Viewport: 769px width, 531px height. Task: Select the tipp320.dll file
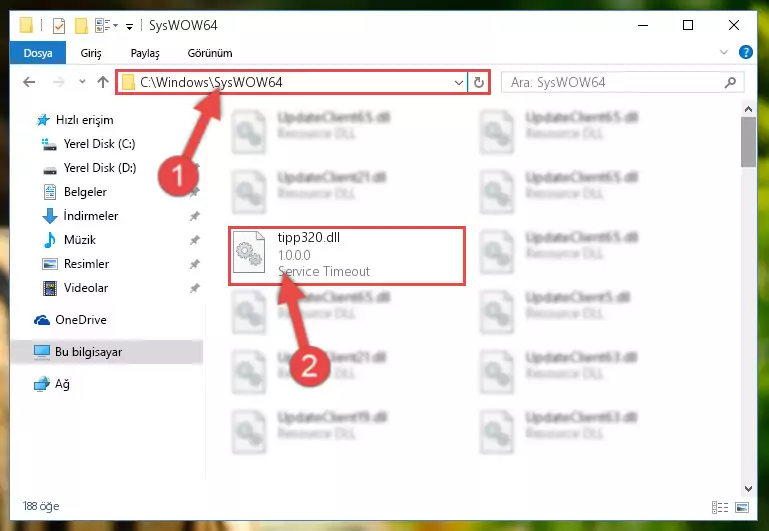[347, 255]
